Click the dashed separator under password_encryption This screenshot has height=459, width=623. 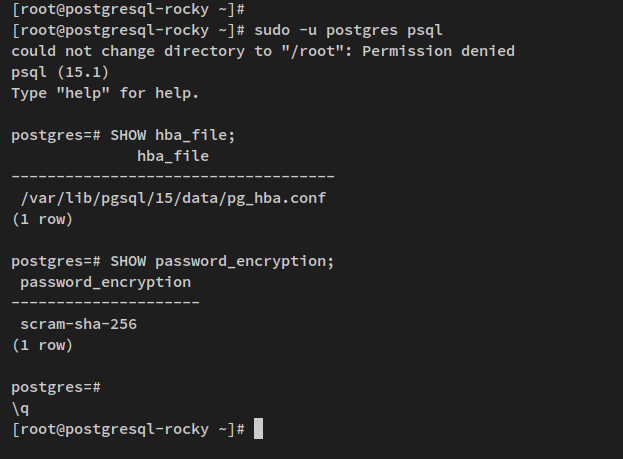click(x=105, y=302)
